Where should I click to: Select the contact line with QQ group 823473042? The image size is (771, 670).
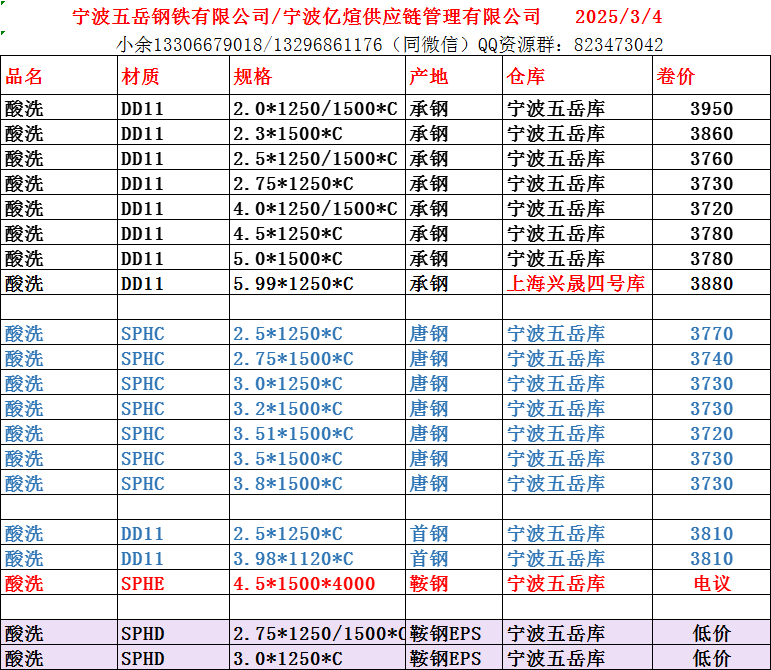point(389,45)
